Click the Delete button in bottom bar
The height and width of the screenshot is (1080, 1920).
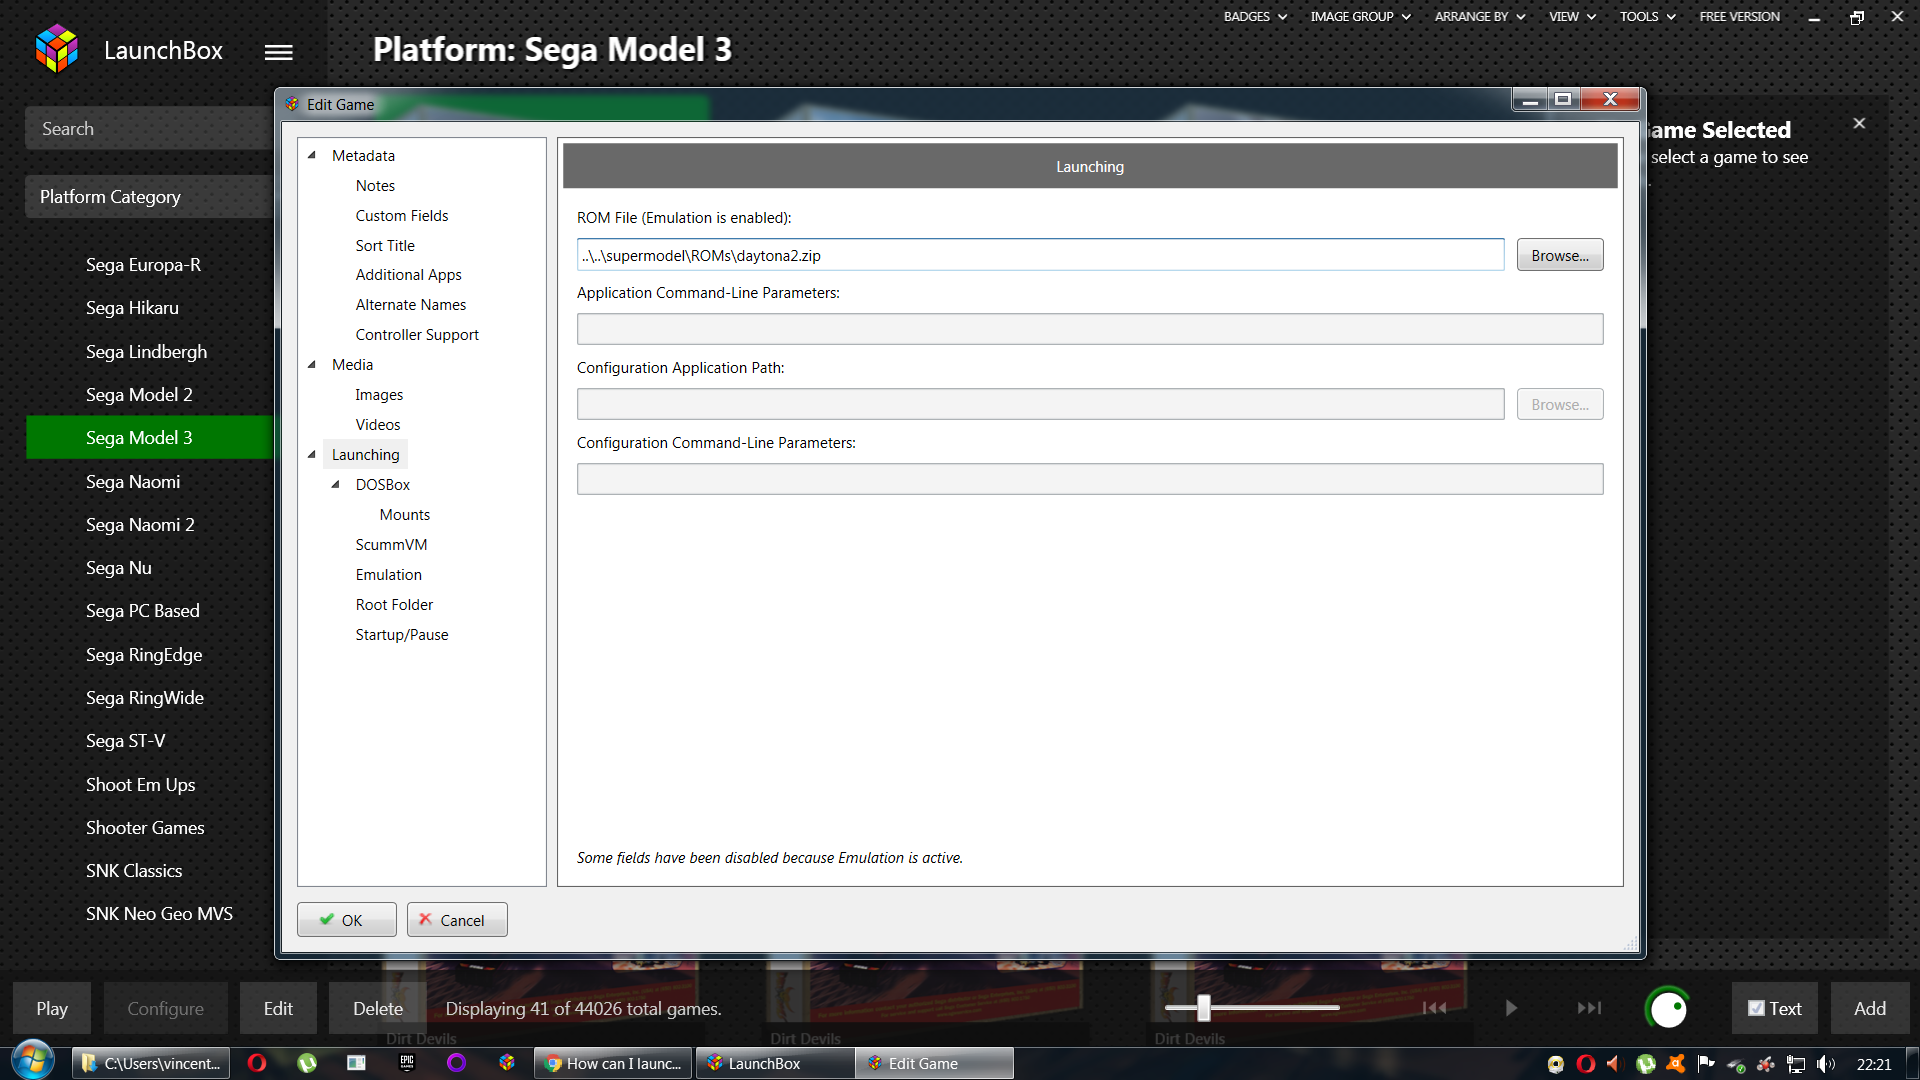pos(378,1008)
